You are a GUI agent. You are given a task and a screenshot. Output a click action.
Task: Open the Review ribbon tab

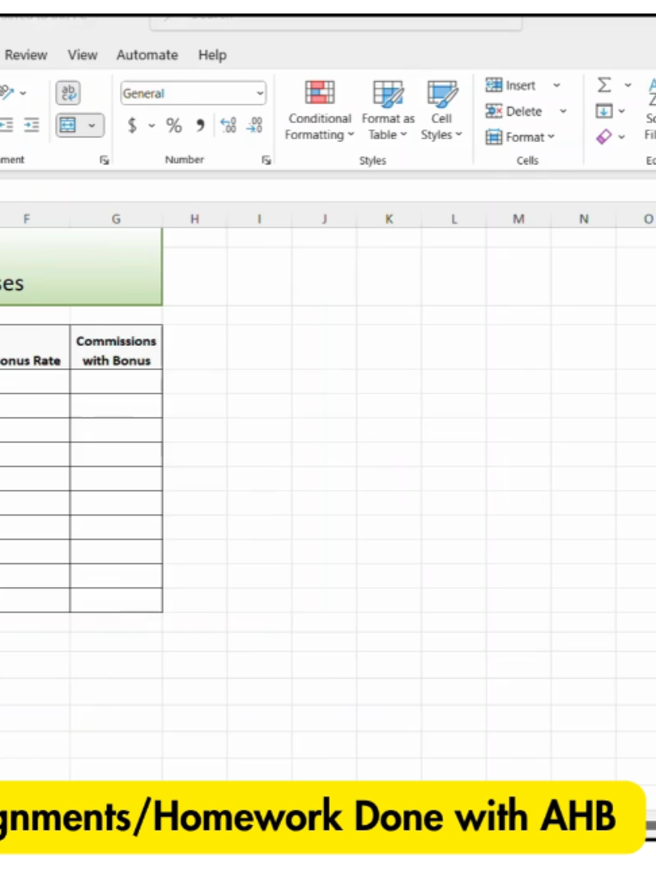pos(26,55)
